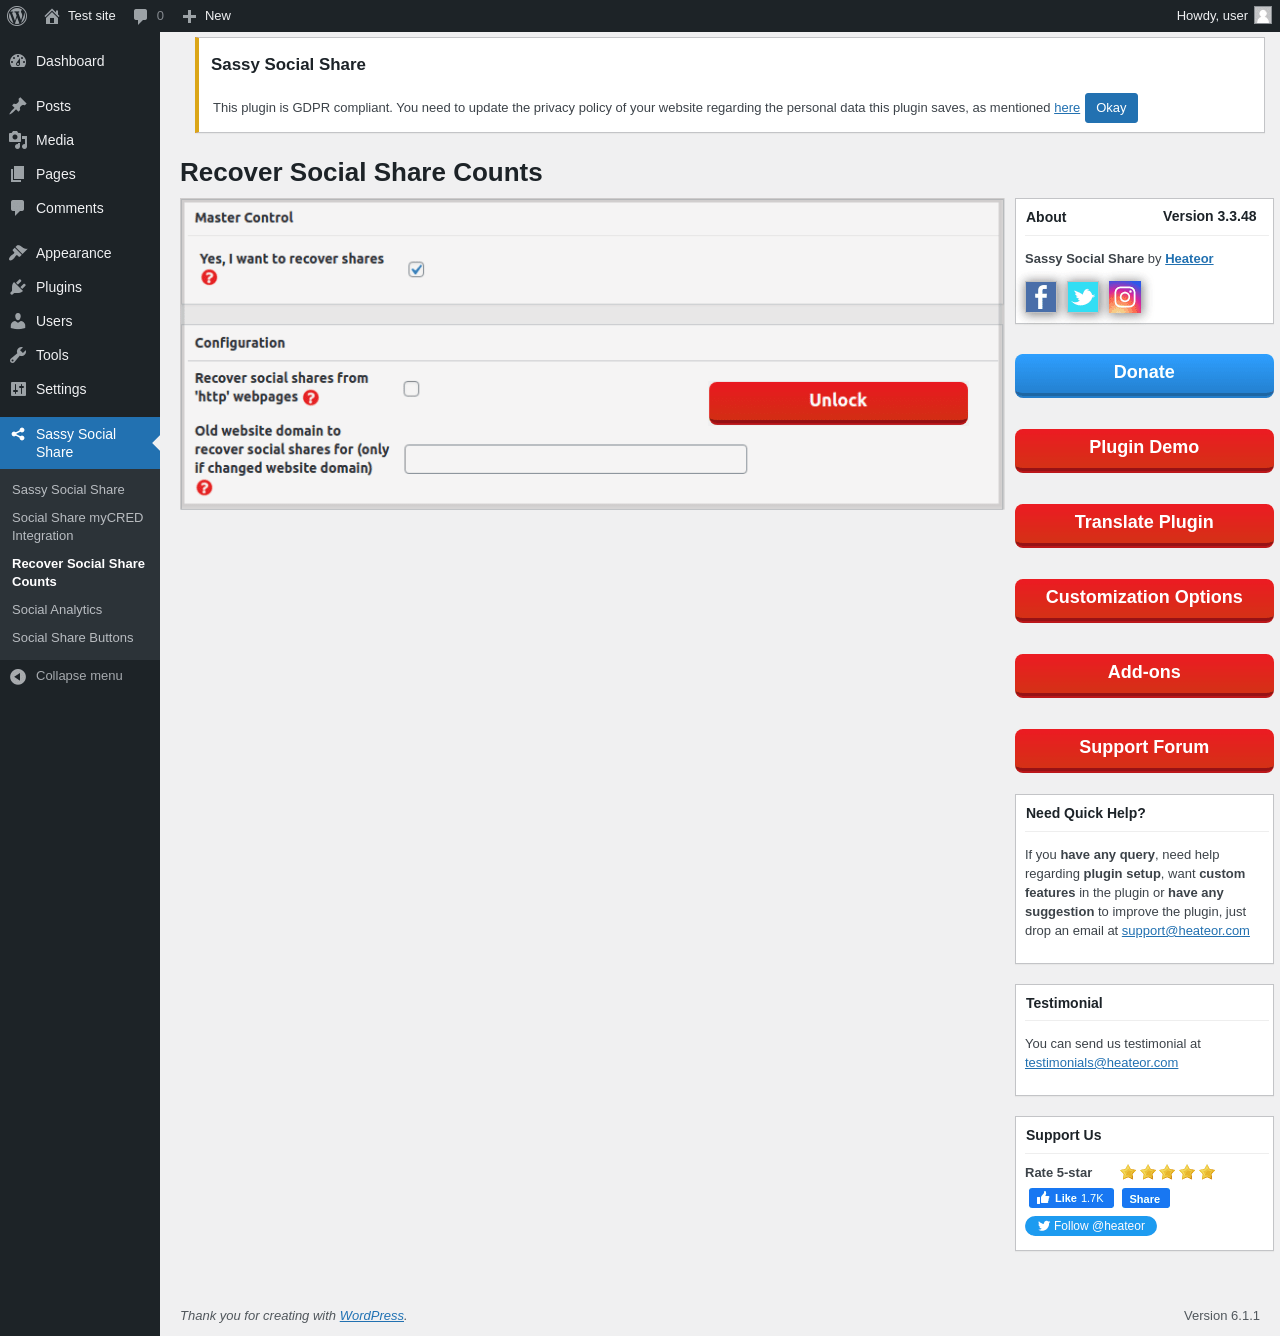
Task: Click the Facebook Like 1.7K button
Action: coord(1071,1198)
